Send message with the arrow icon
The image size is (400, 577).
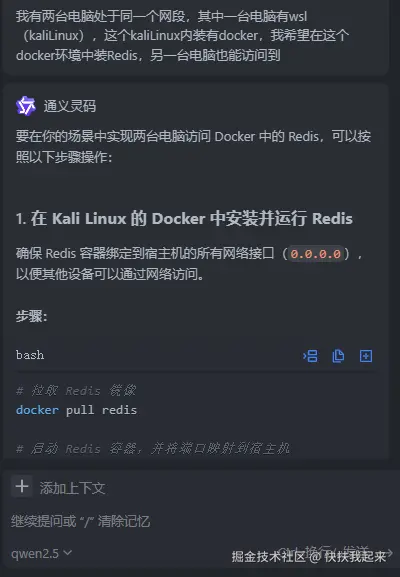click(x=387, y=553)
